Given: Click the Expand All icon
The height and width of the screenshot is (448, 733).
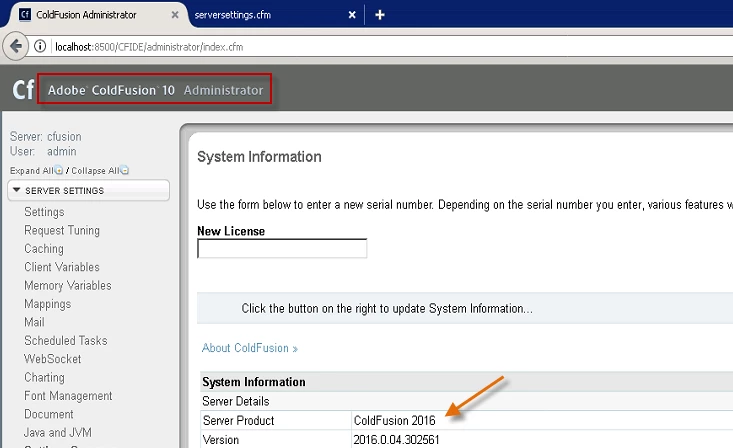Looking at the screenshot, I should tap(58, 170).
